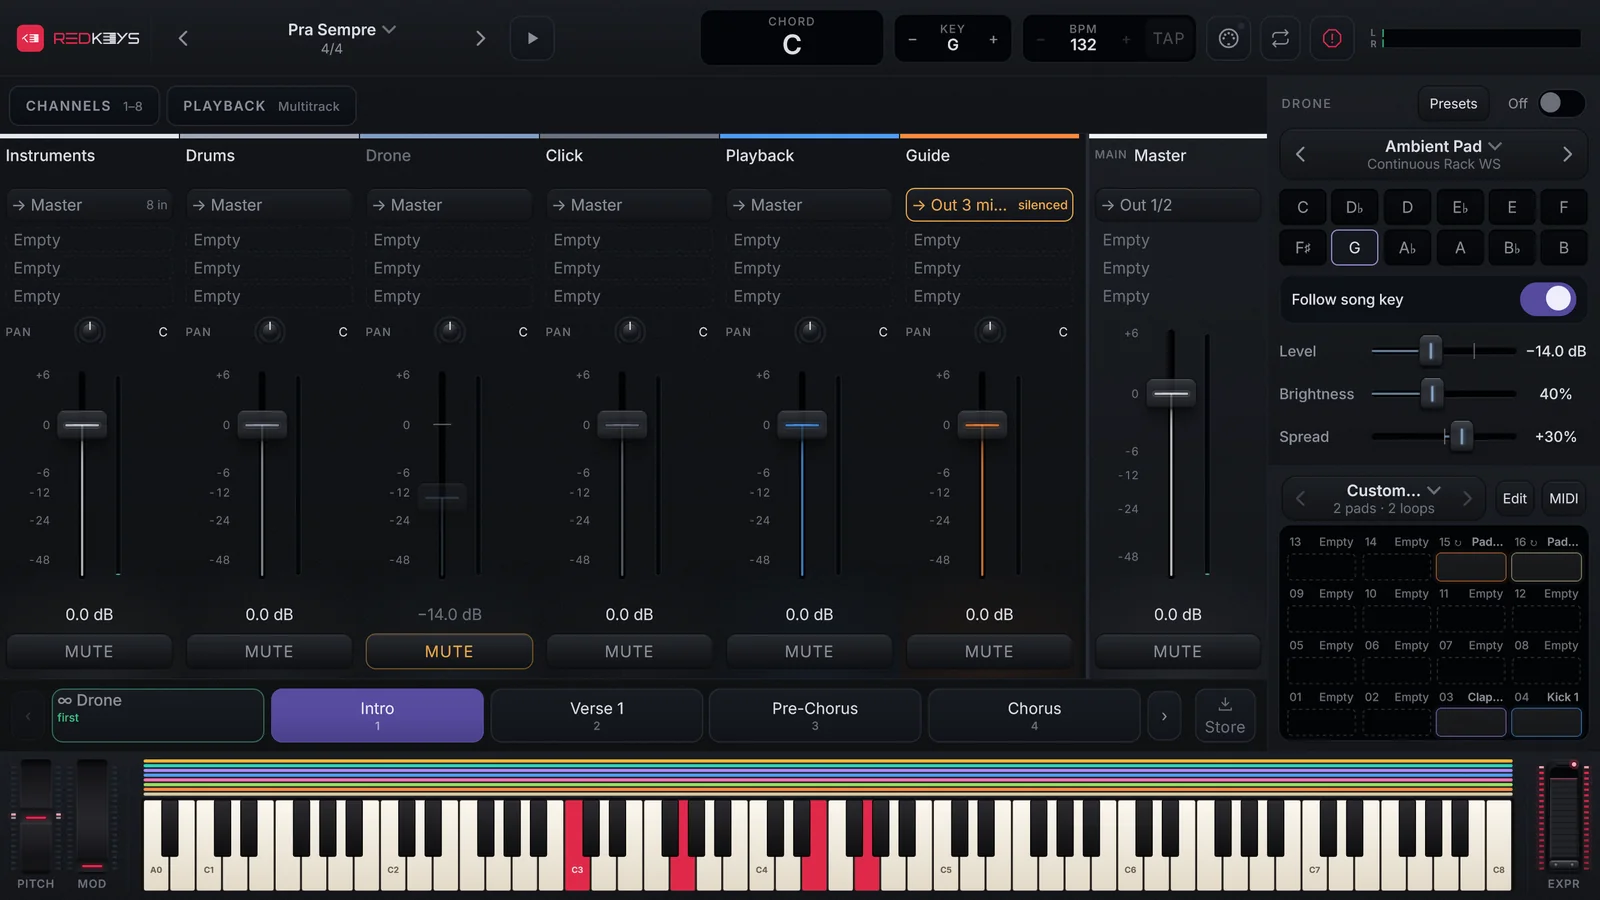Open Master Out 1/2 routing selector
The image size is (1600, 900).
click(x=1177, y=205)
